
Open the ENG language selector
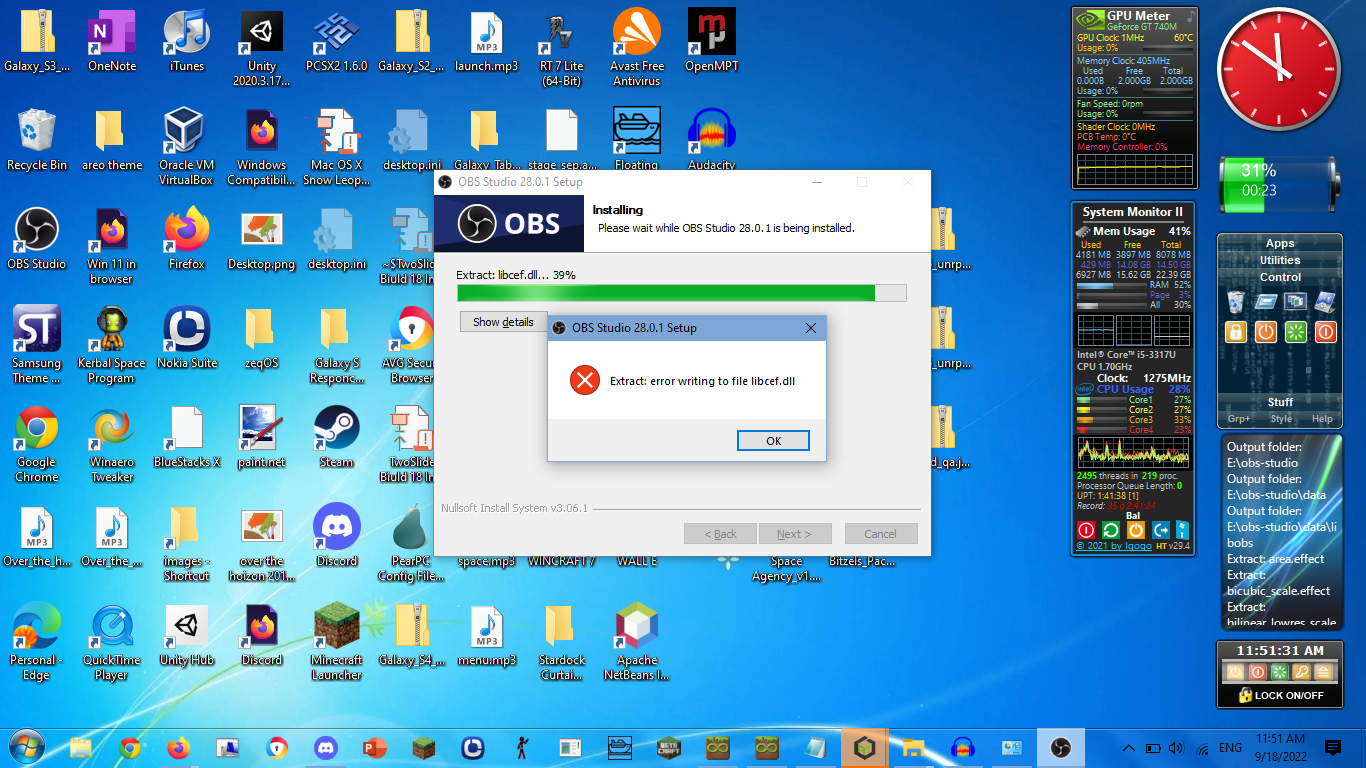tap(1229, 747)
